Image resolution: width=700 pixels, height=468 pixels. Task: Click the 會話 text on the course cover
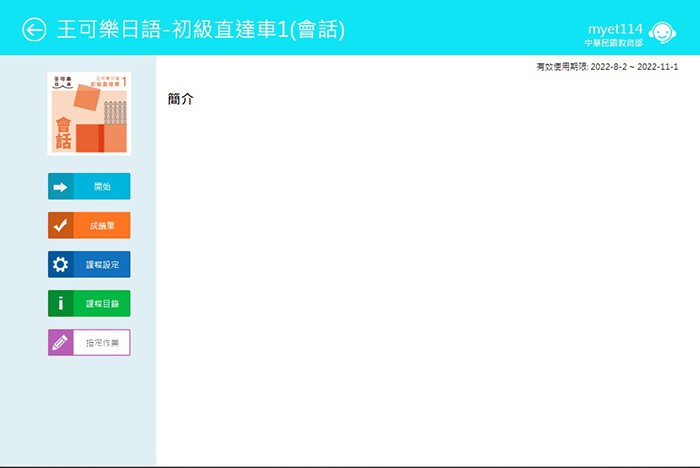pos(63,134)
